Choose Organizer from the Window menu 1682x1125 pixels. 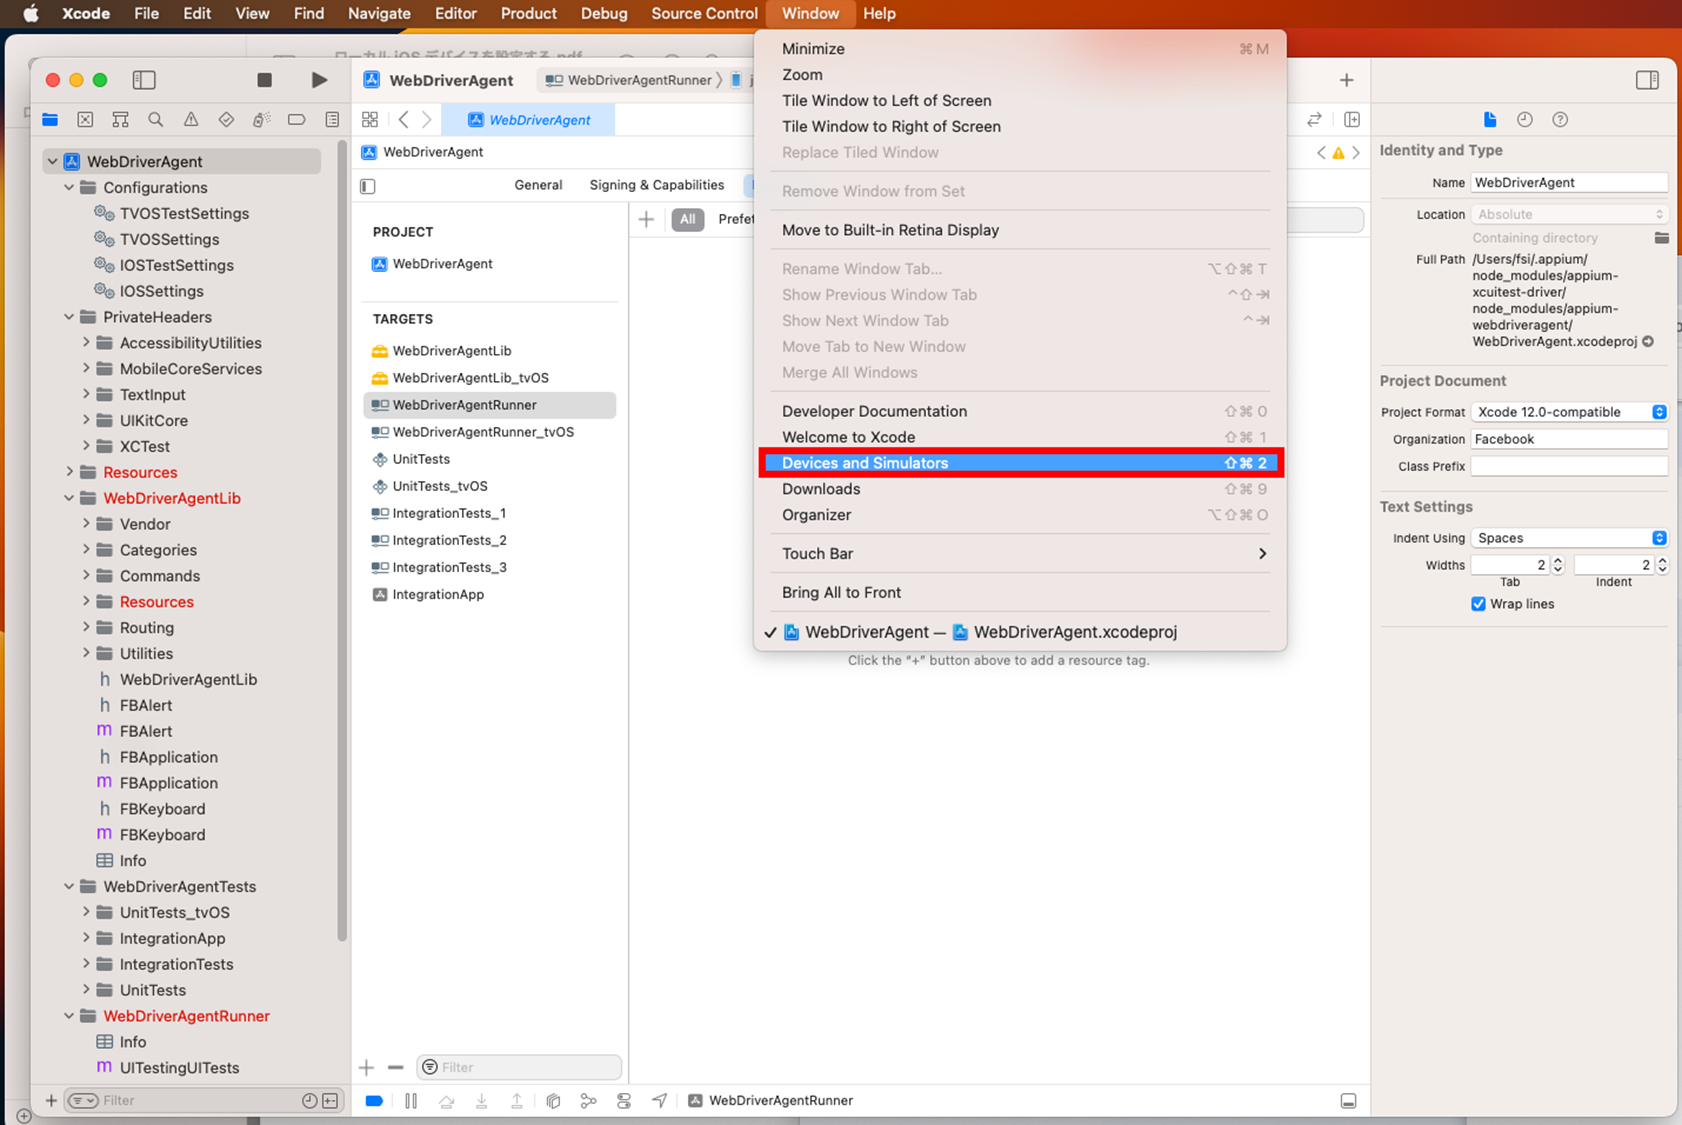[x=1021, y=515]
